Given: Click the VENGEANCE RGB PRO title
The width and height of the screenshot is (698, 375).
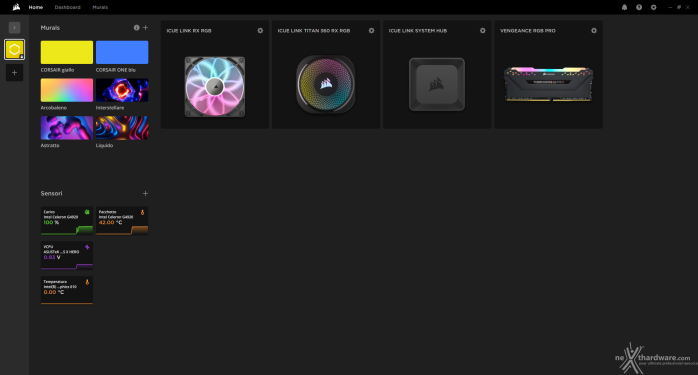Looking at the screenshot, I should click(528, 31).
